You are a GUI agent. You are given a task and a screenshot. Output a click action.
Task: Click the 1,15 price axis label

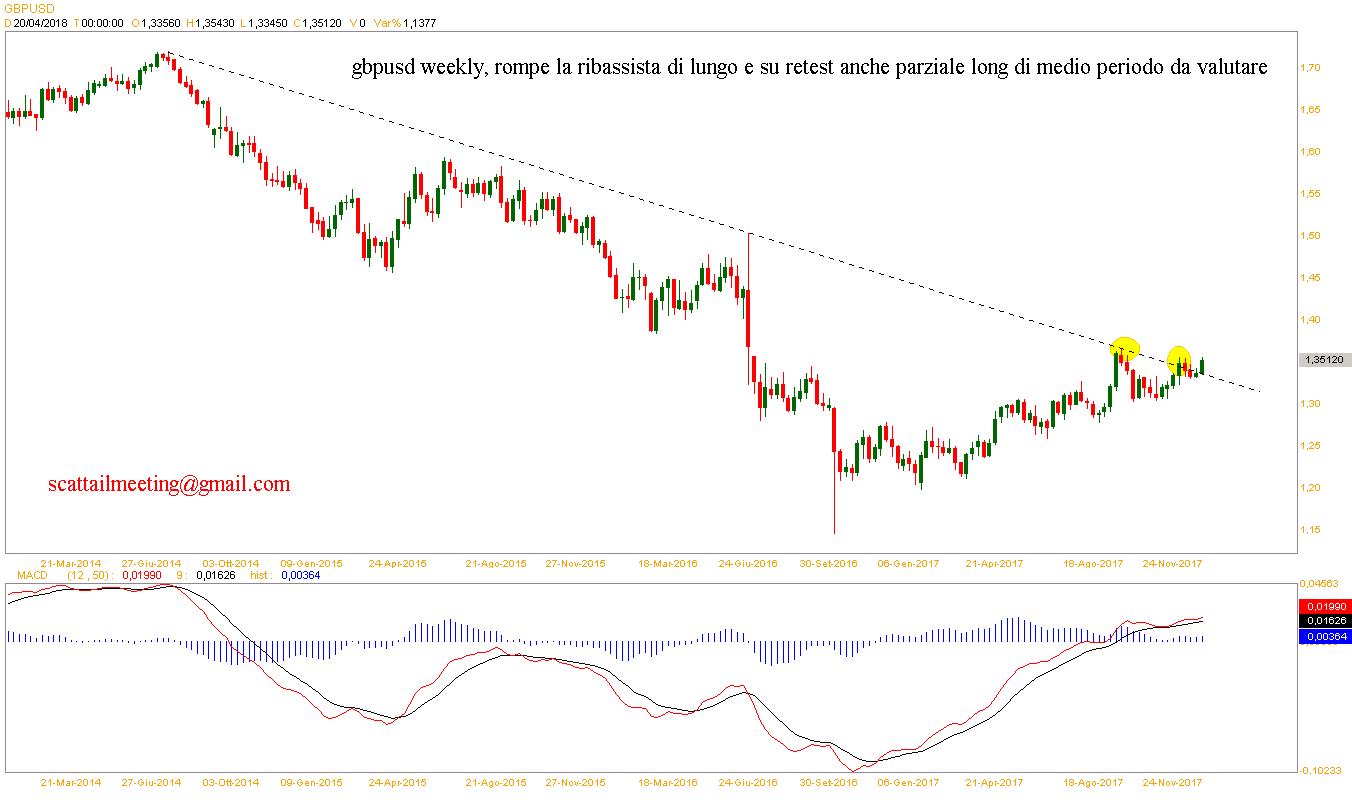[x=1312, y=530]
